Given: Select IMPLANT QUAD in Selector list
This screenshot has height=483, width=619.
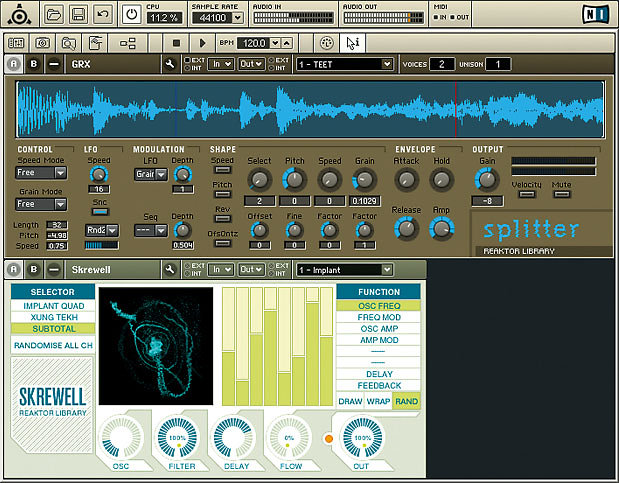Looking at the screenshot, I should pos(53,306).
